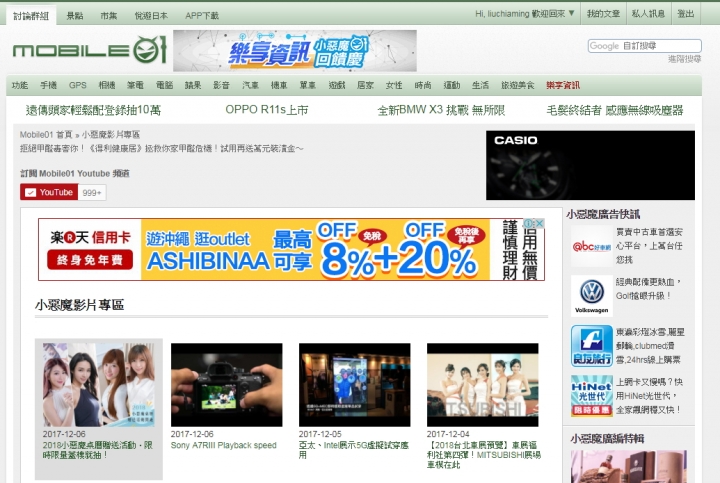Open the 市集 tab
The image size is (720, 483).
pyautogui.click(x=109, y=16)
